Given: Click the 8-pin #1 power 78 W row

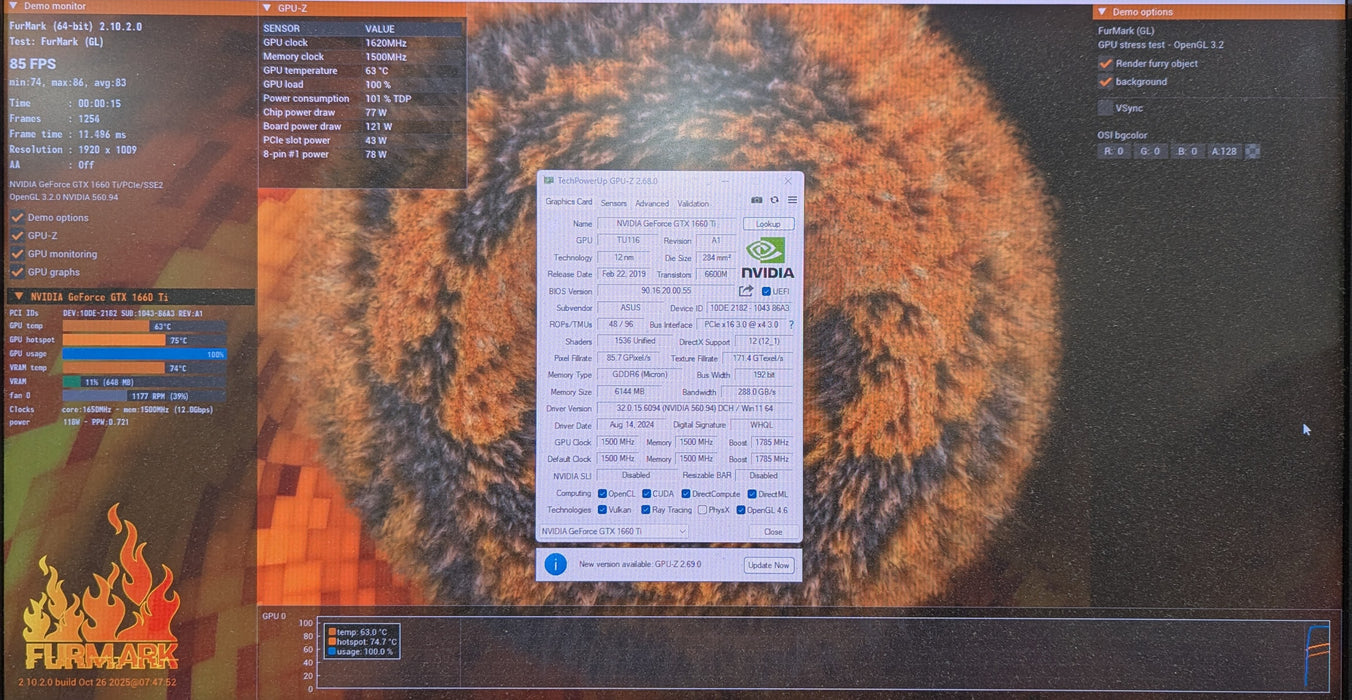Looking at the screenshot, I should click(362, 154).
